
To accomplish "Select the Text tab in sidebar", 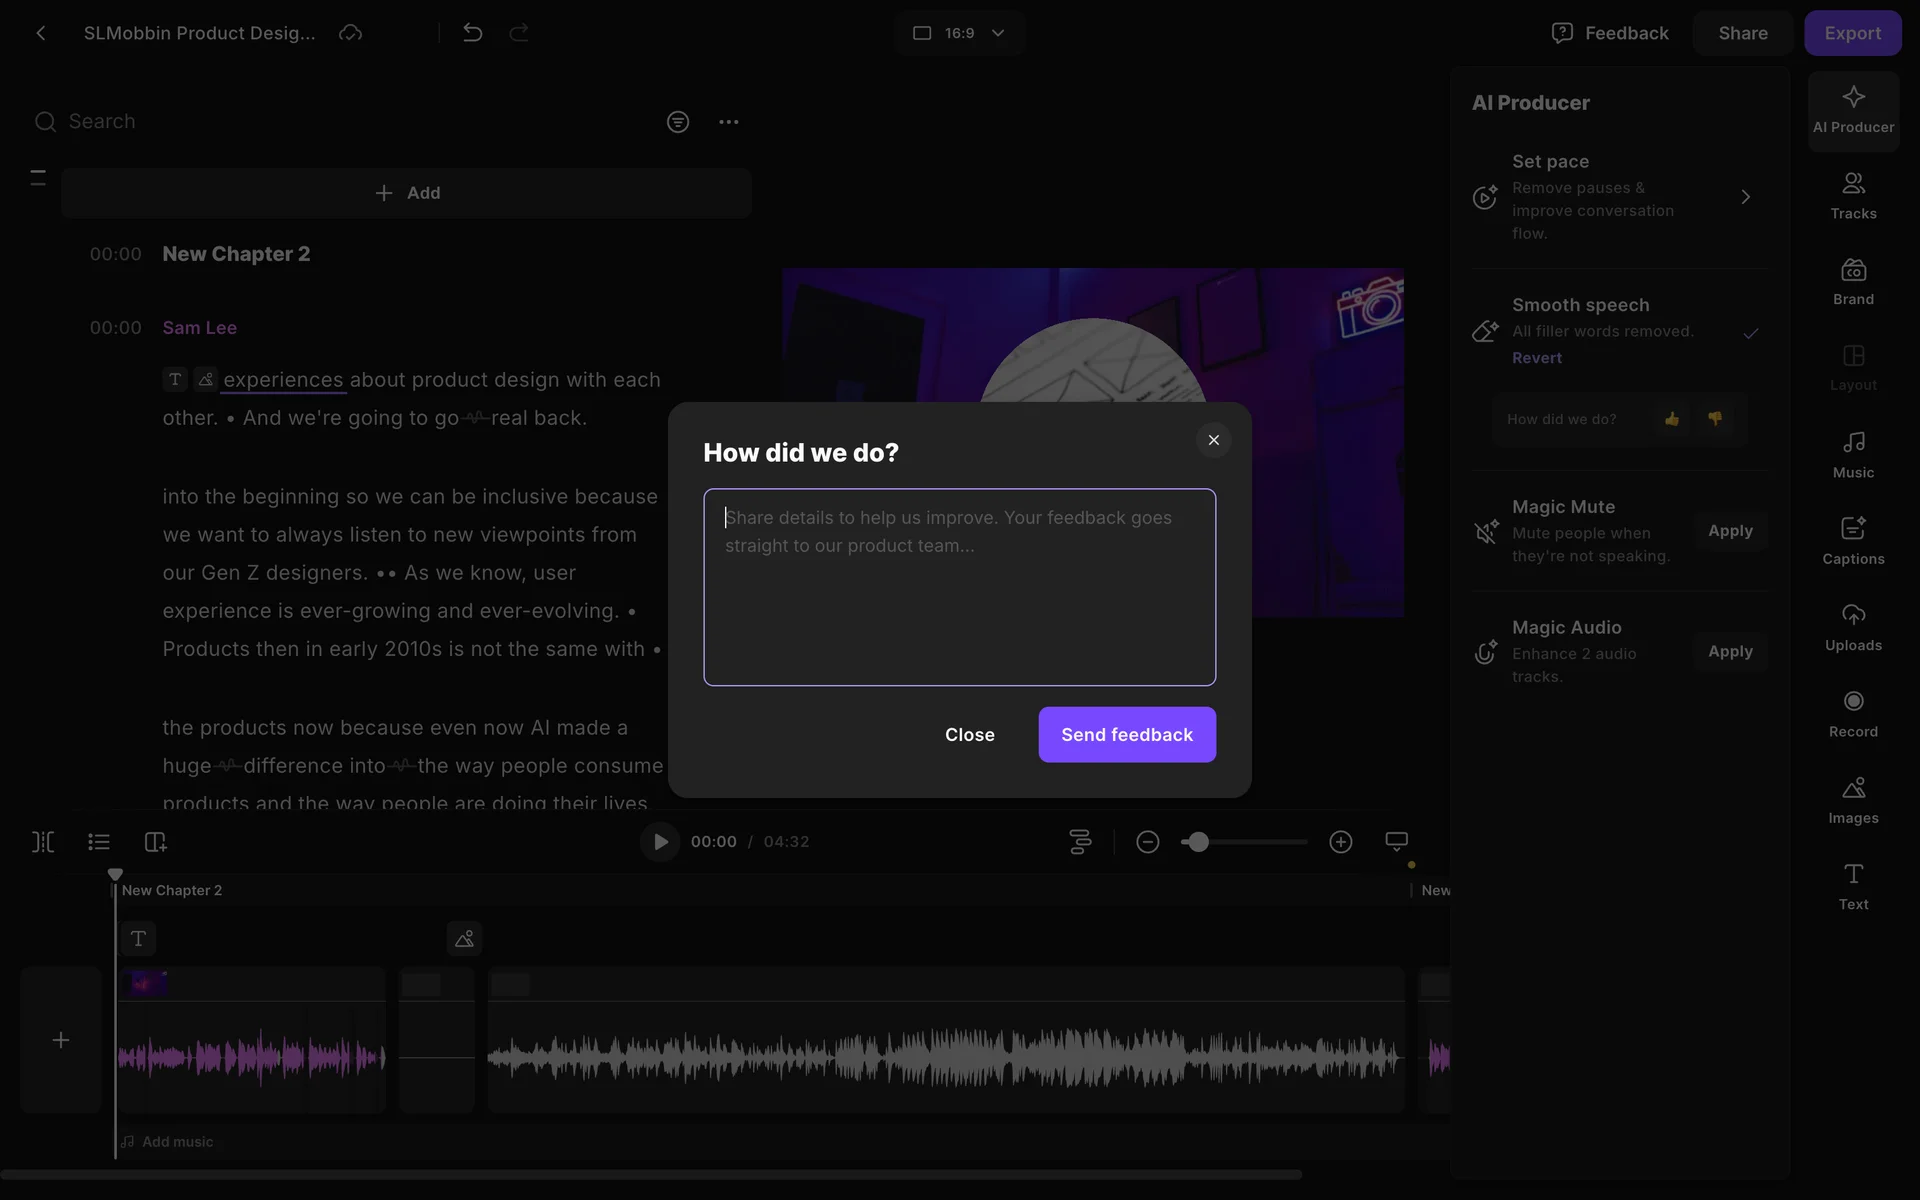I will pos(1853,886).
